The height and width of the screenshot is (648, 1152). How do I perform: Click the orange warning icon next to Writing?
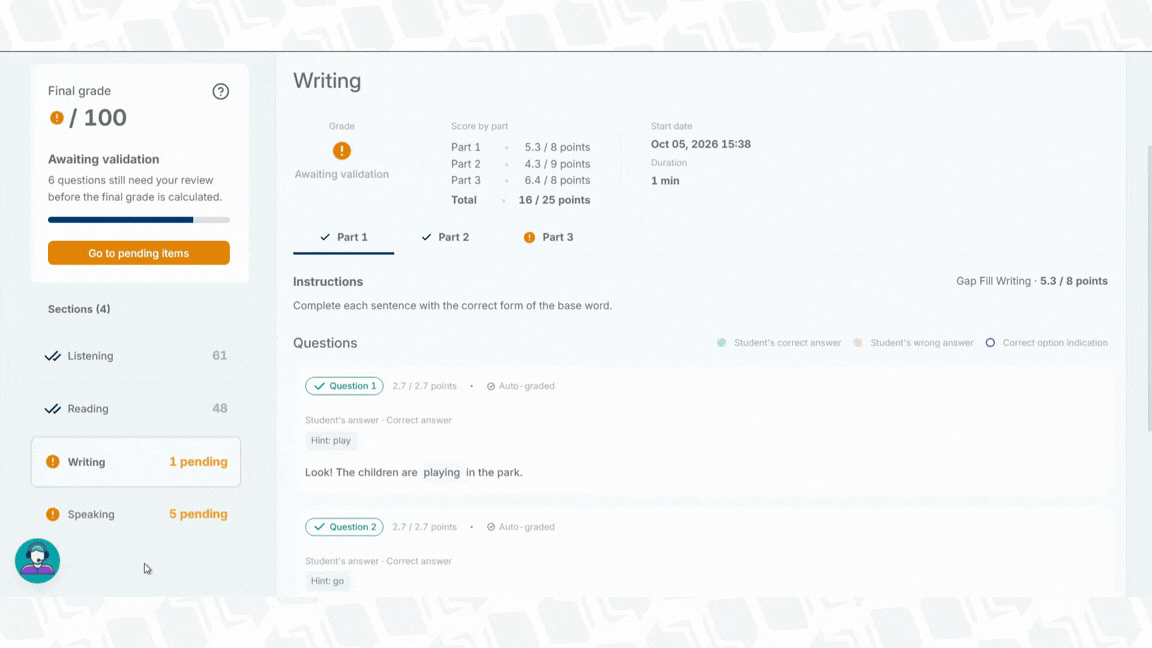click(x=52, y=461)
